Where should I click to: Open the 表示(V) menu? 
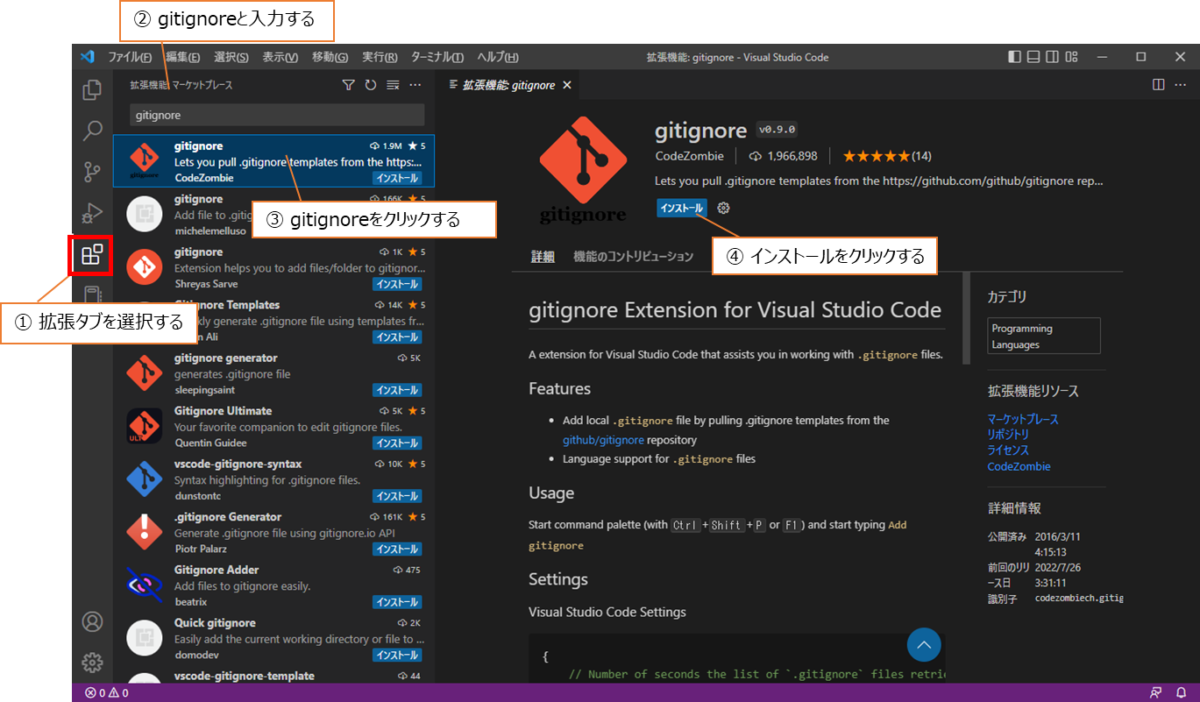[x=280, y=57]
